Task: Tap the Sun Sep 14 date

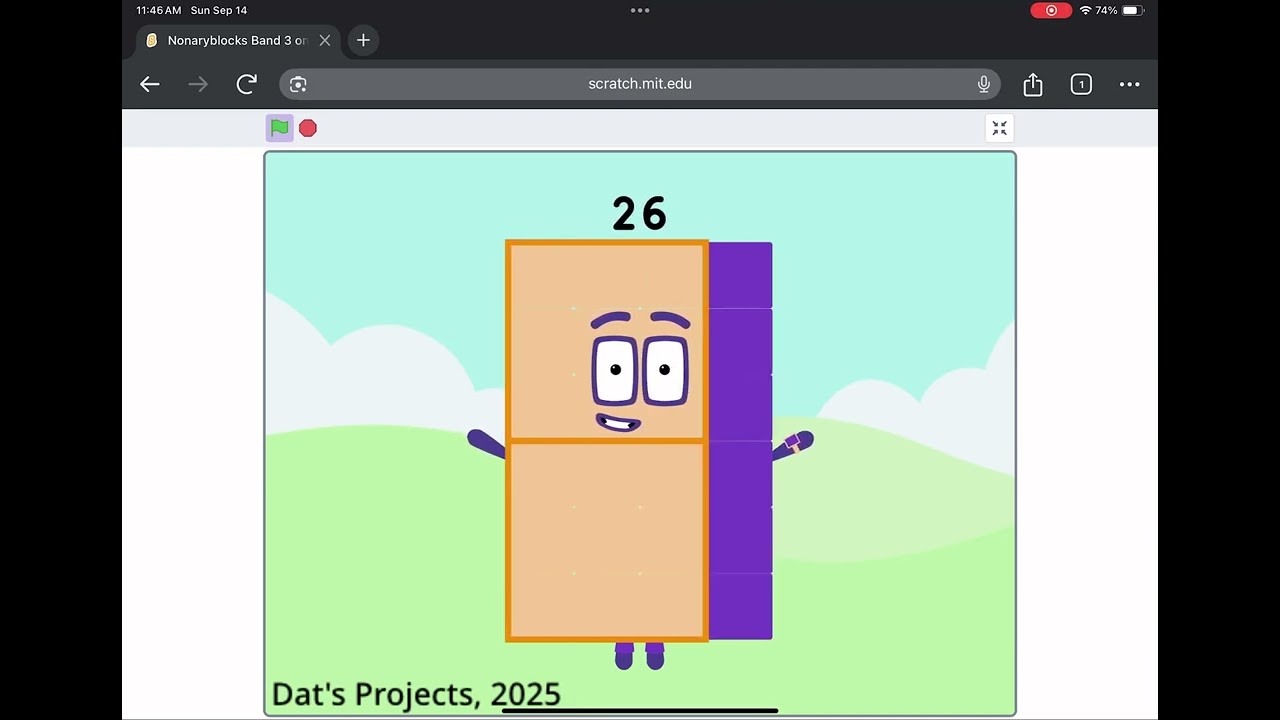Action: click(x=219, y=10)
